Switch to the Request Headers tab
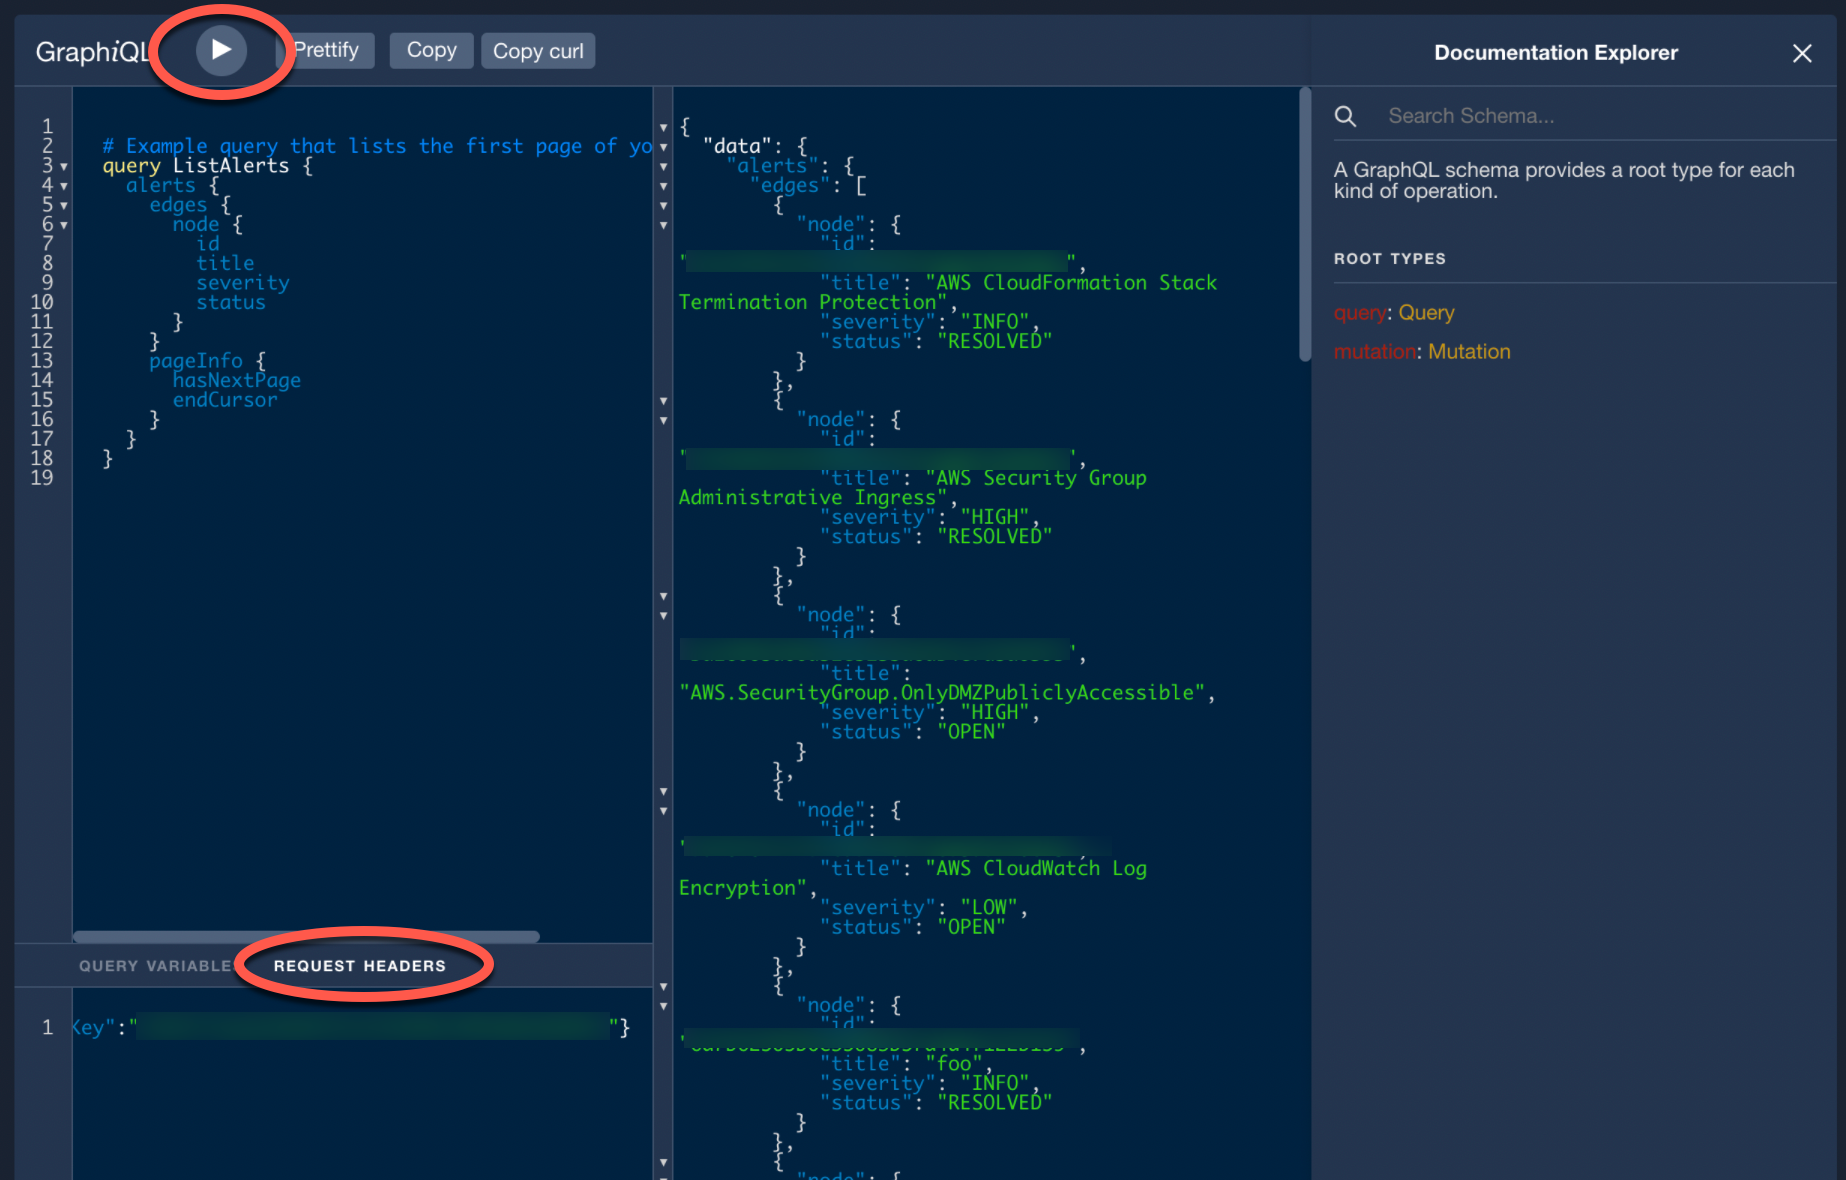 pyautogui.click(x=360, y=965)
